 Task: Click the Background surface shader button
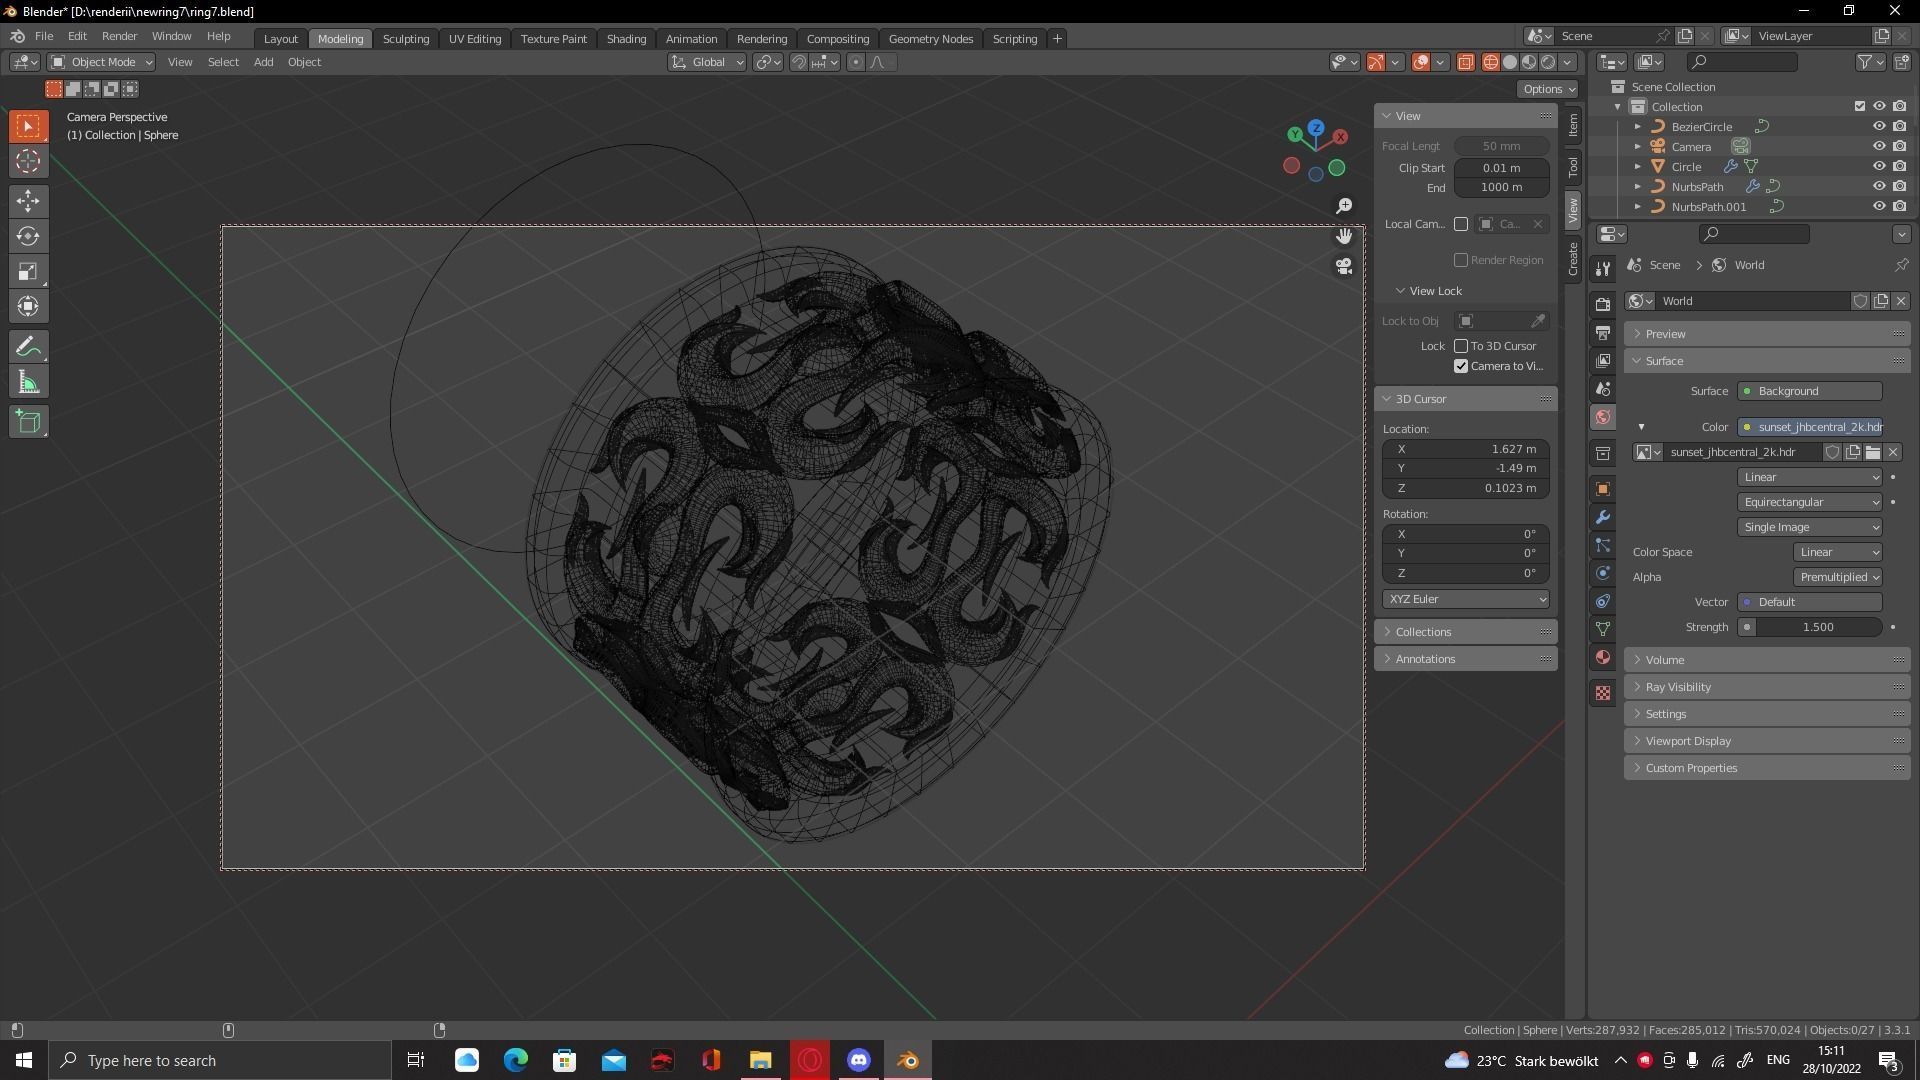click(x=1810, y=391)
